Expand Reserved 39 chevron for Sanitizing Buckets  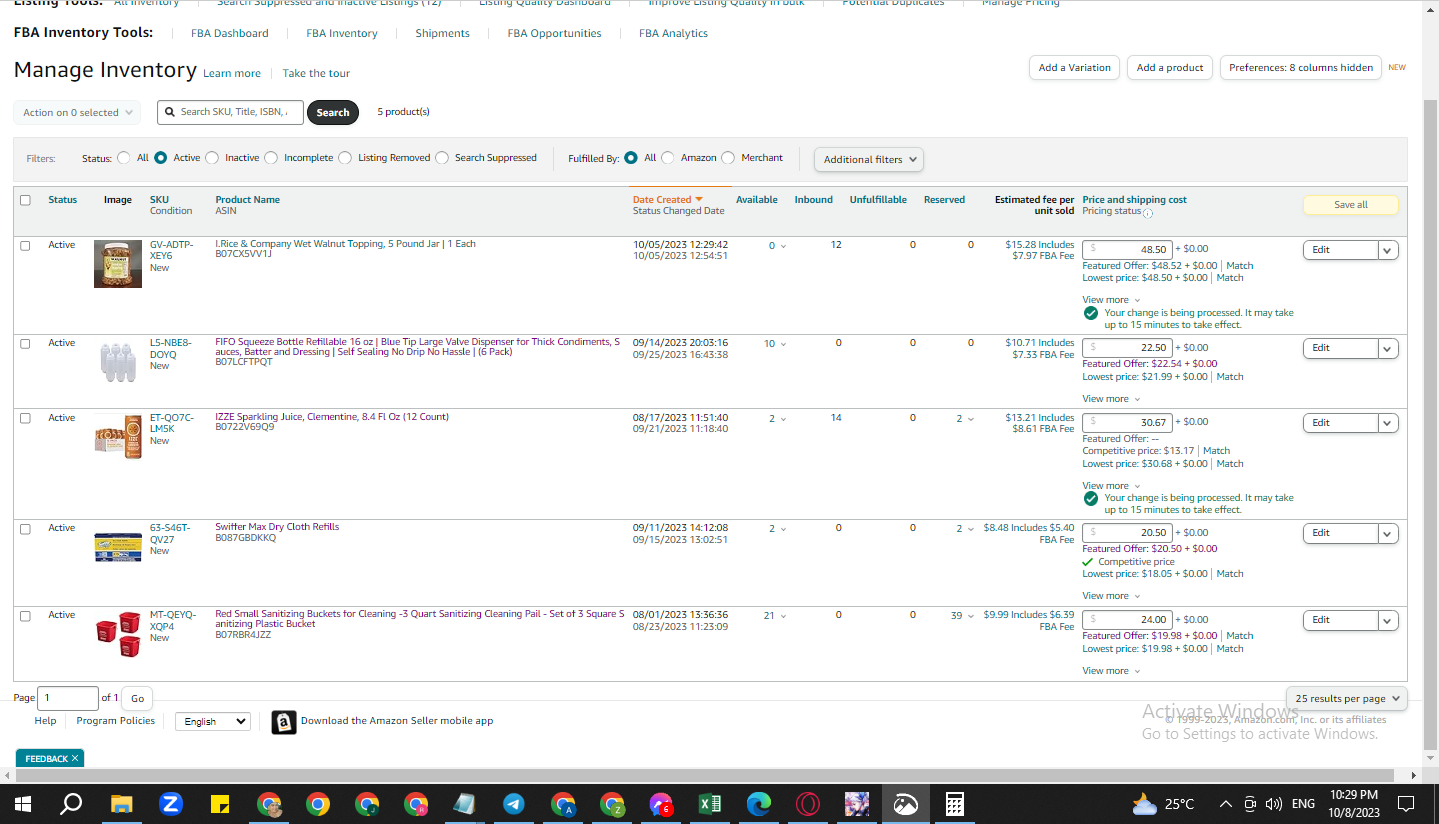pos(970,616)
